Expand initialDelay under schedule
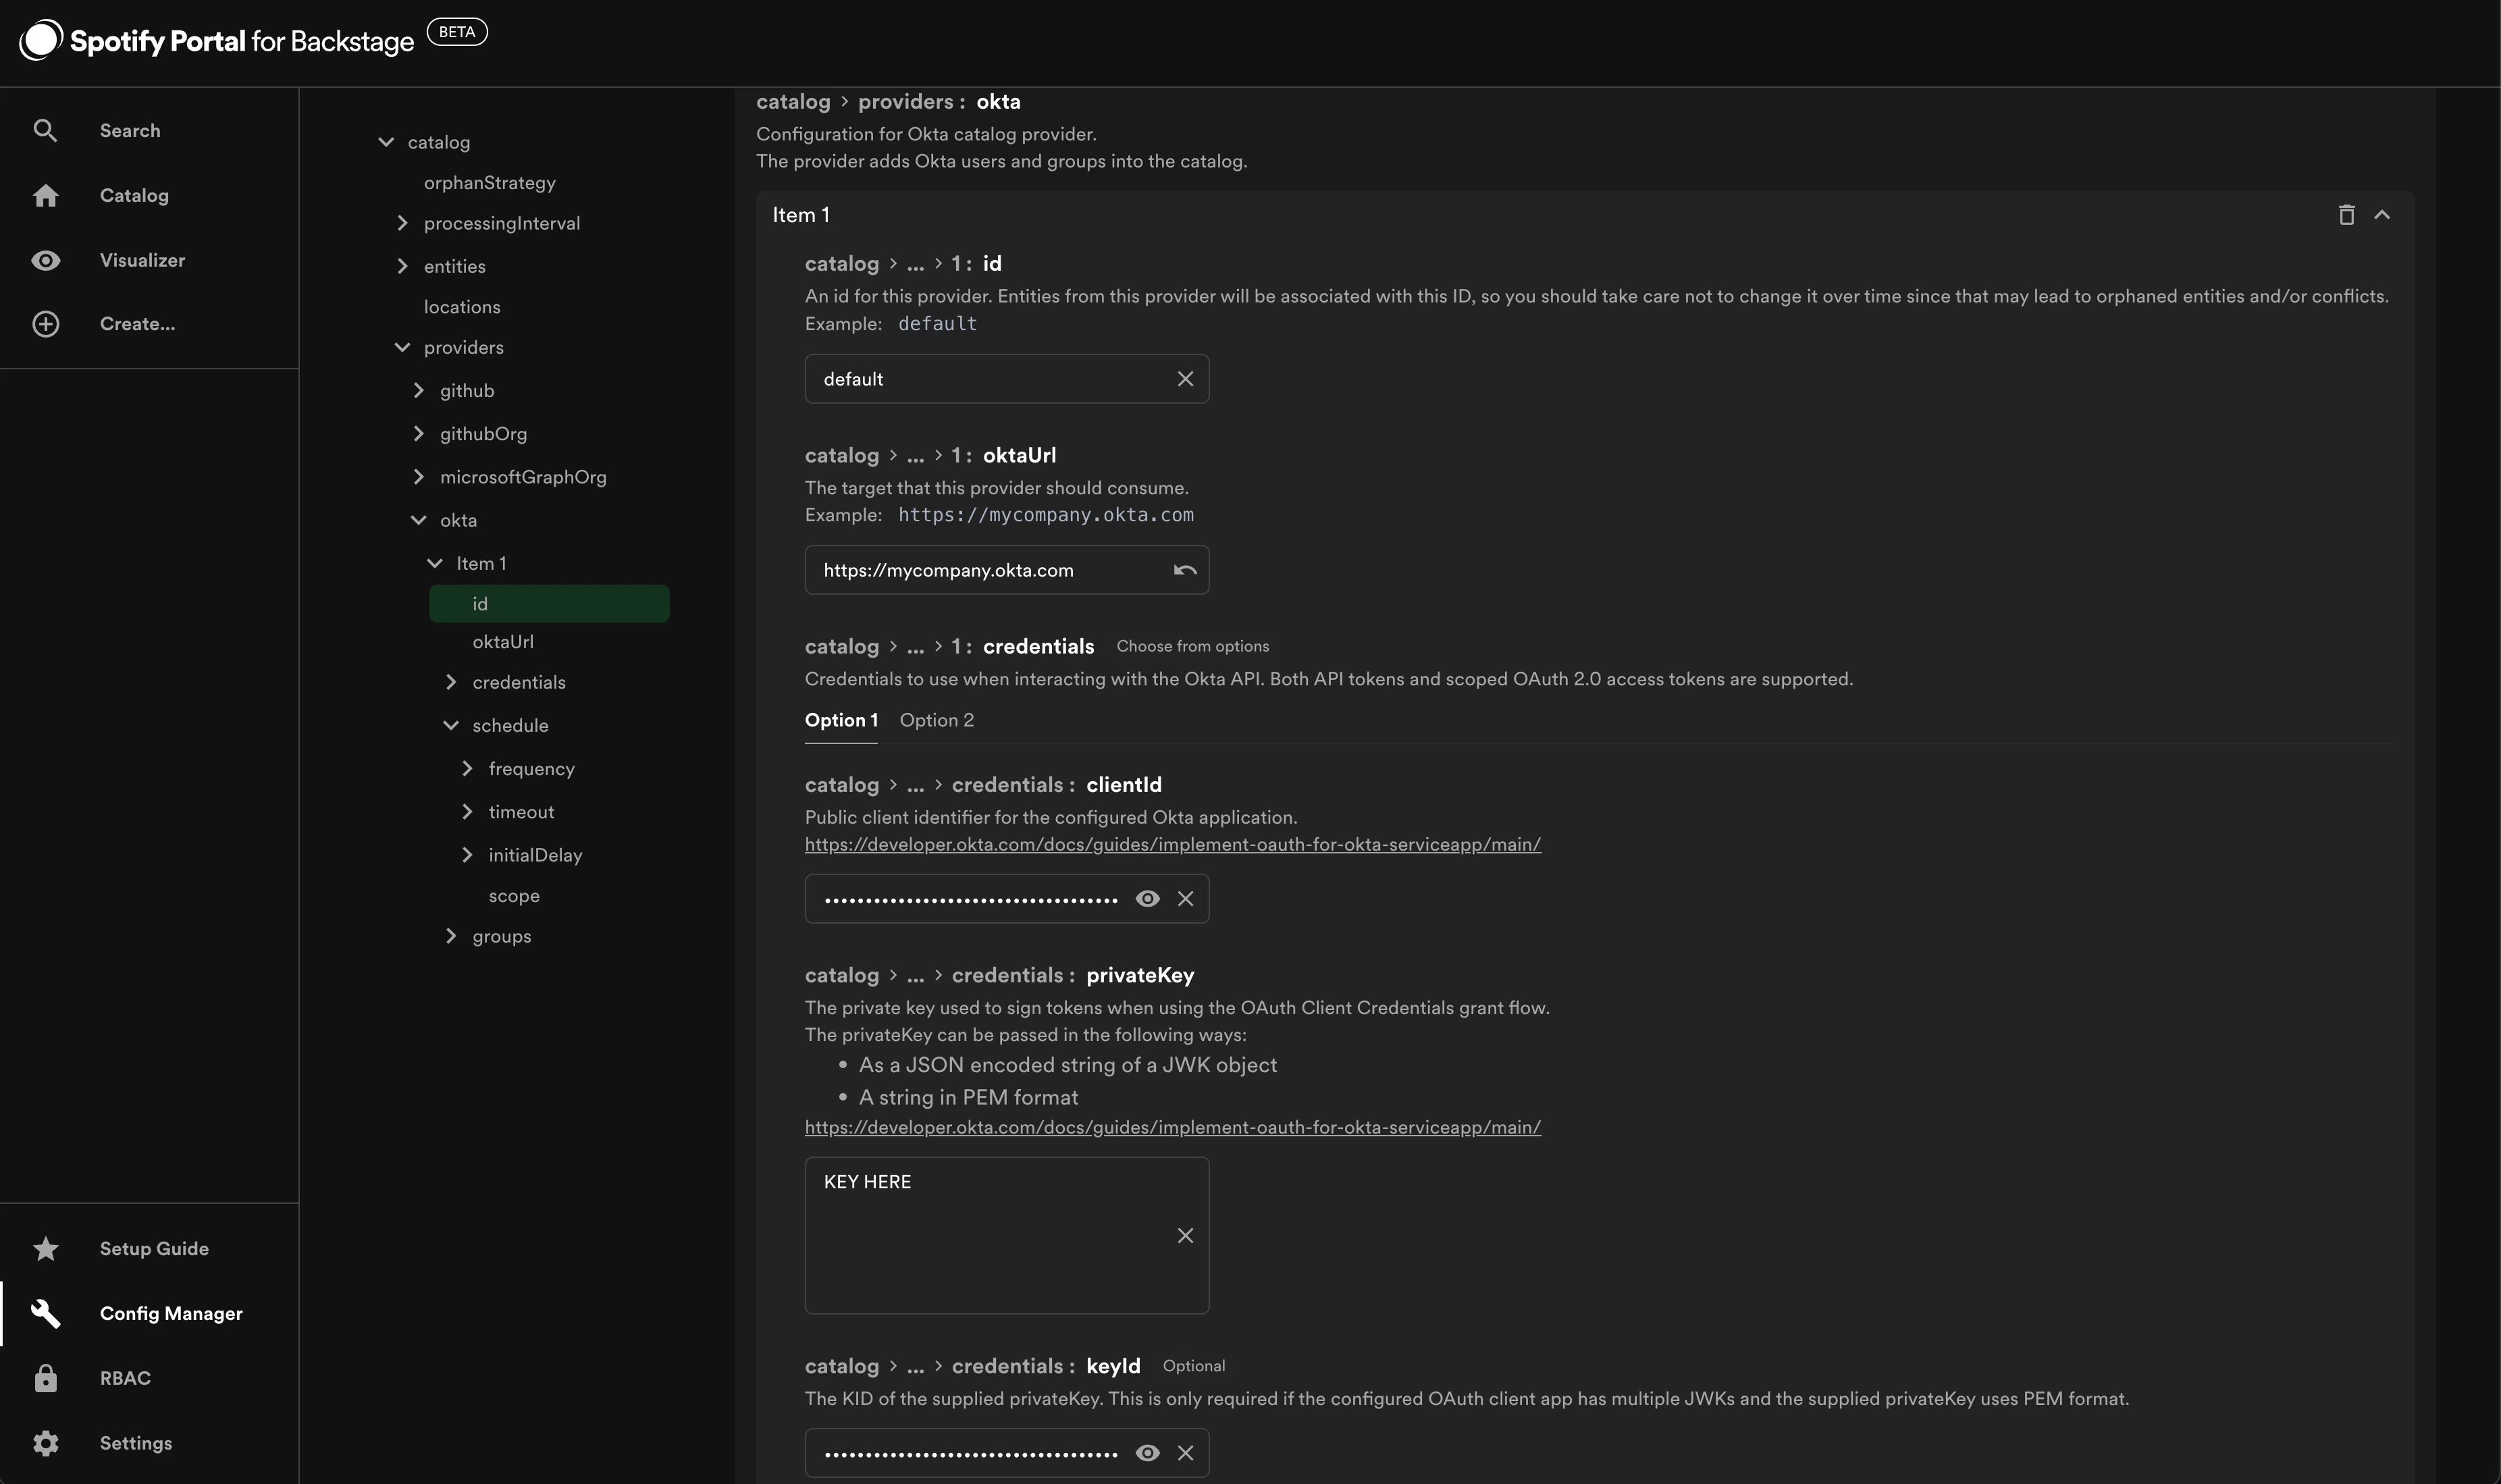 point(467,855)
